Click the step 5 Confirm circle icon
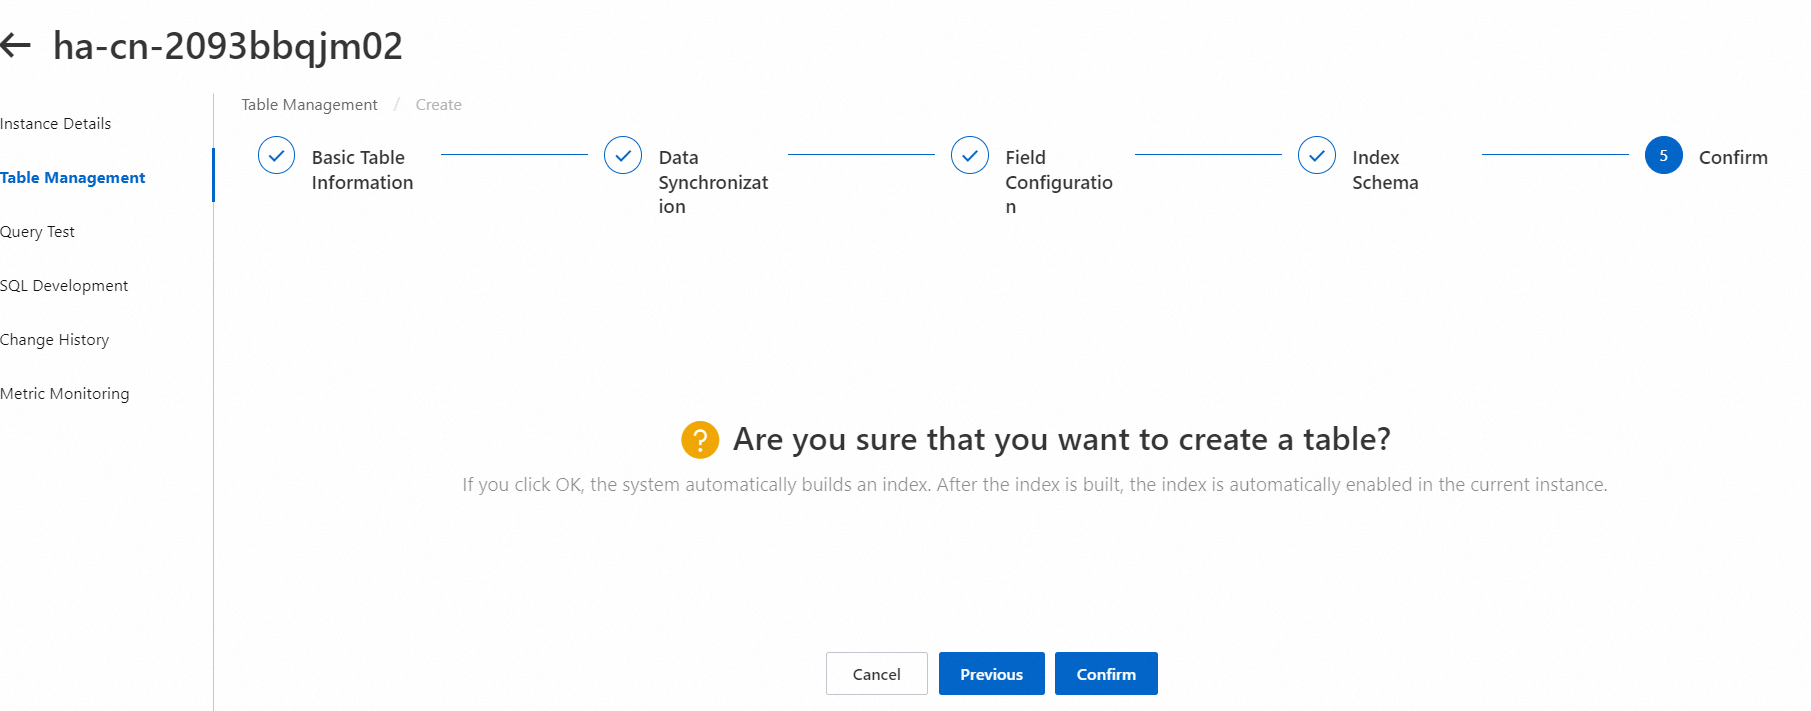Screen dimensions: 1811x711 click(1664, 155)
